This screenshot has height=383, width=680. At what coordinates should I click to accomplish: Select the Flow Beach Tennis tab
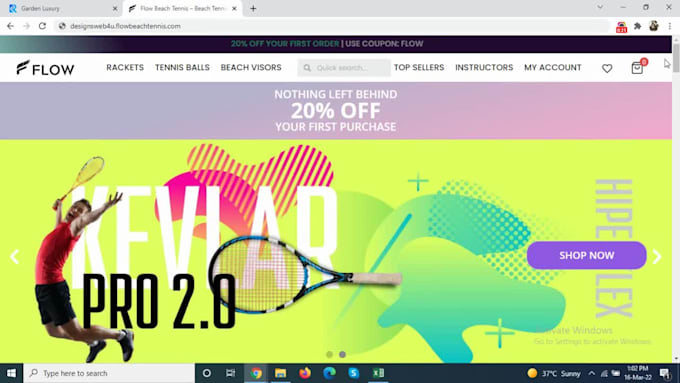point(182,8)
